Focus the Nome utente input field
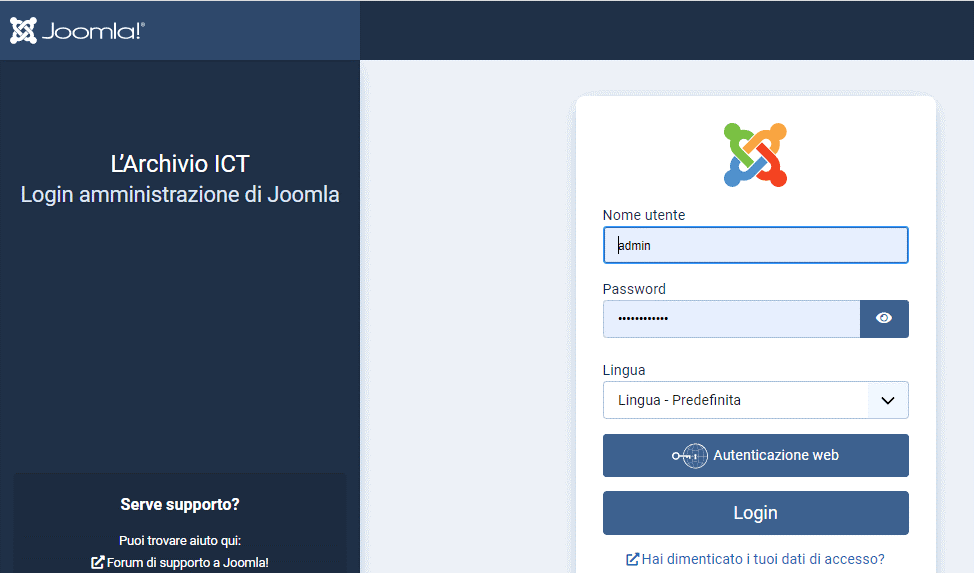This screenshot has width=974, height=573. (x=755, y=245)
